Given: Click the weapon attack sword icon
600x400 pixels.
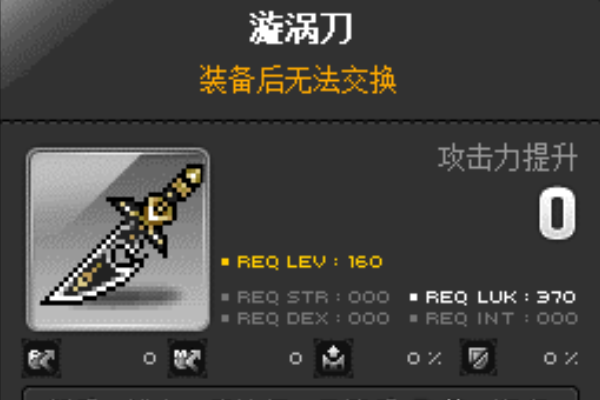Looking at the screenshot, I should pyautogui.click(x=41, y=358).
